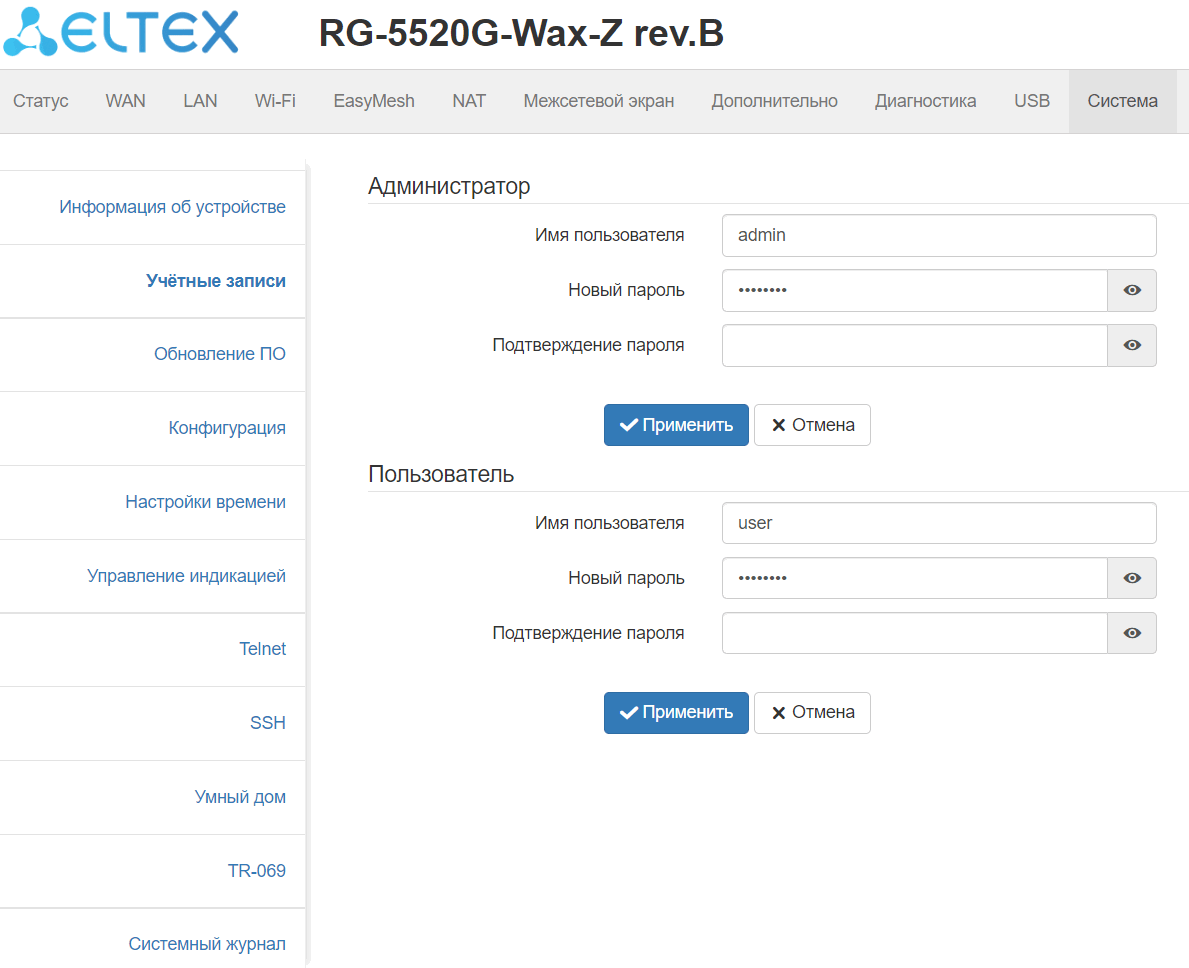Open TR-069 settings
This screenshot has height=968, width=1189.
(256, 871)
